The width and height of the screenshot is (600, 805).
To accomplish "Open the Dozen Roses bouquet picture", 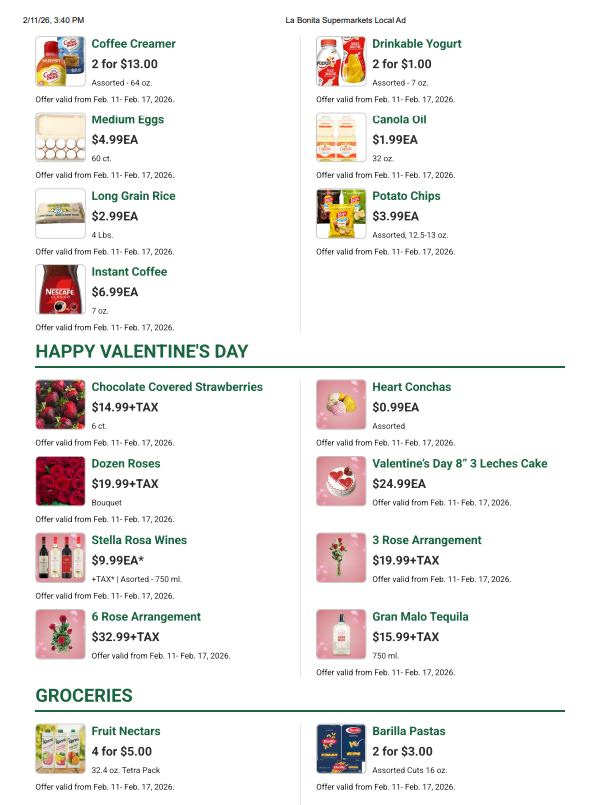I will (x=60, y=481).
